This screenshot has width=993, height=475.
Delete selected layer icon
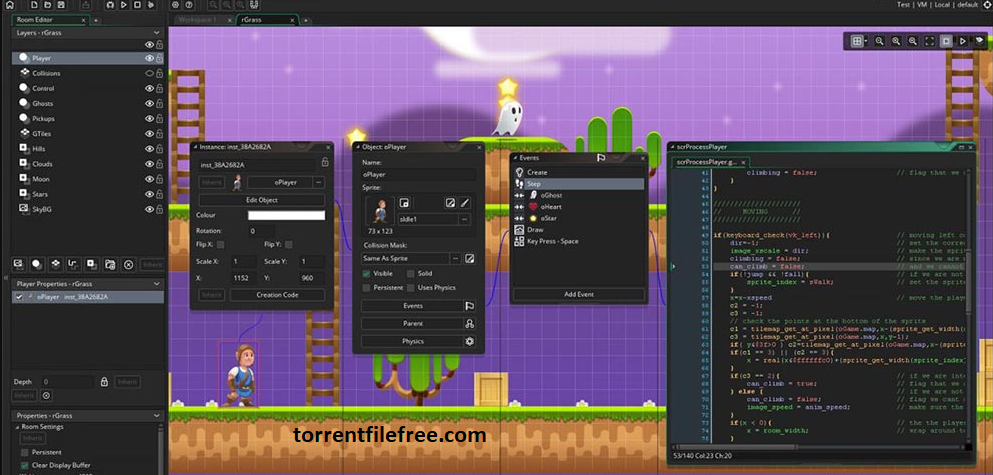pos(129,264)
